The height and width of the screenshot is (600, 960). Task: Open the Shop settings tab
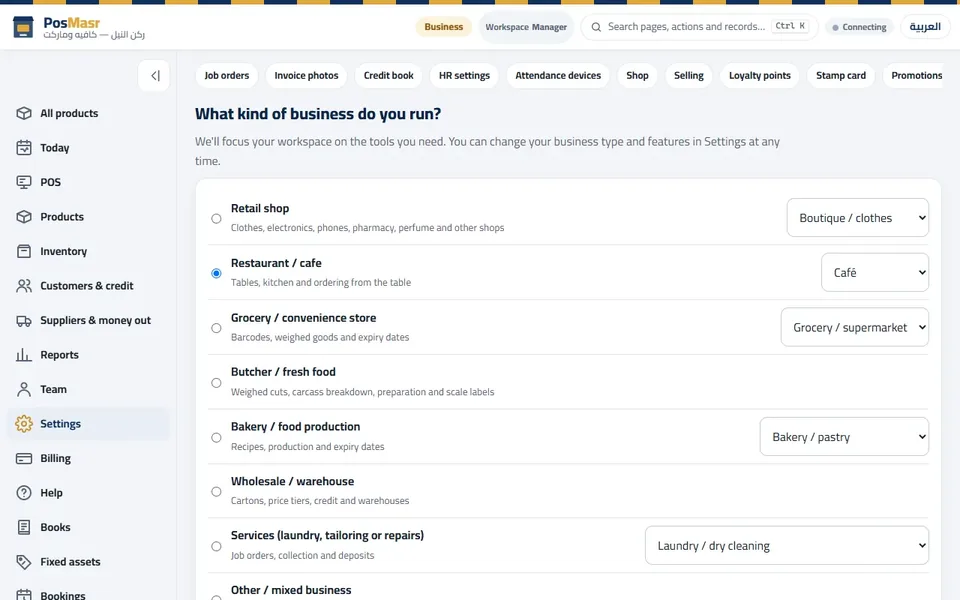coord(637,75)
